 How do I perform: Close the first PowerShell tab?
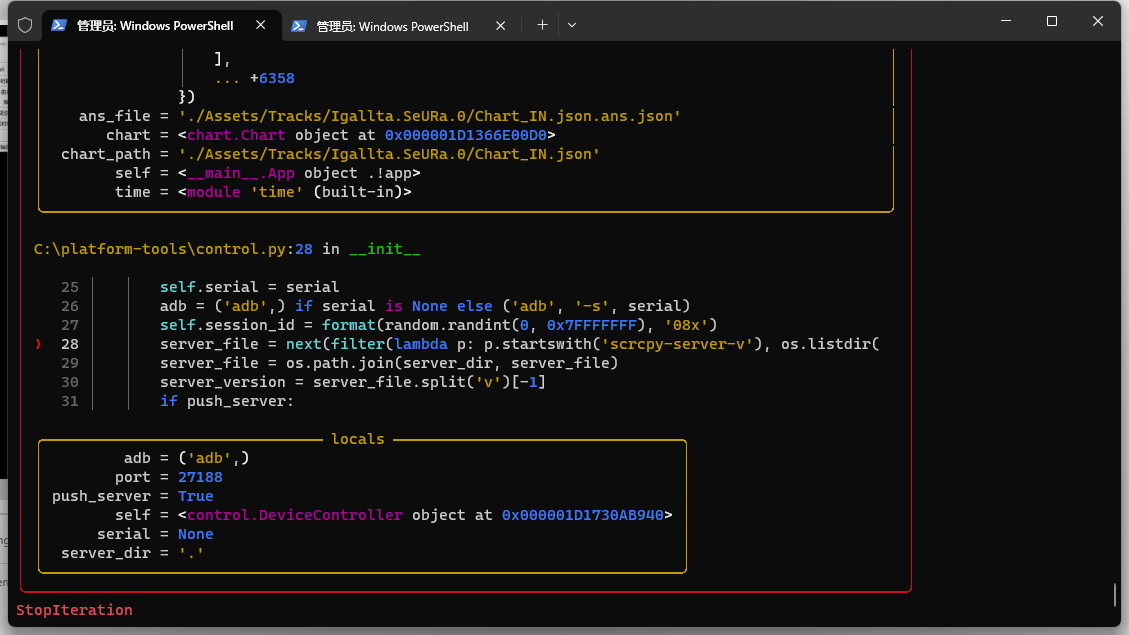pyautogui.click(x=261, y=25)
